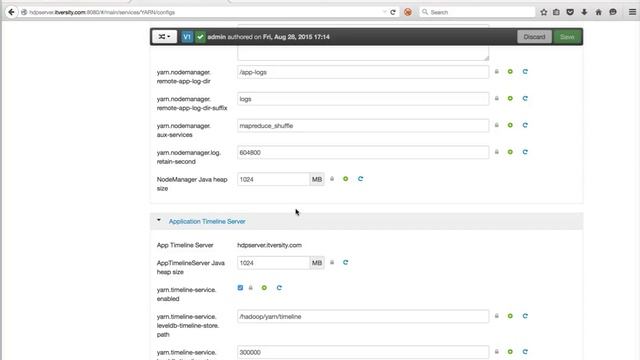
Task: Open the chat bubble icon in toolbar
Action: click(x=613, y=12)
